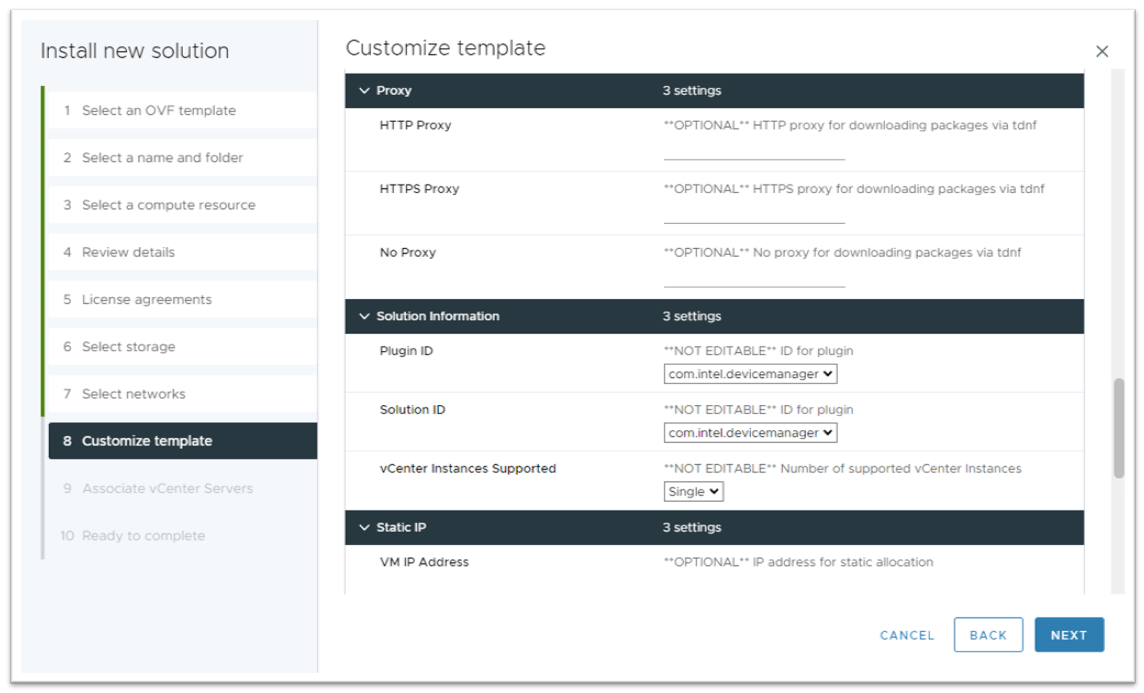Click the HTTP Proxy input field
This screenshot has height=693, width=1144.
(754, 151)
